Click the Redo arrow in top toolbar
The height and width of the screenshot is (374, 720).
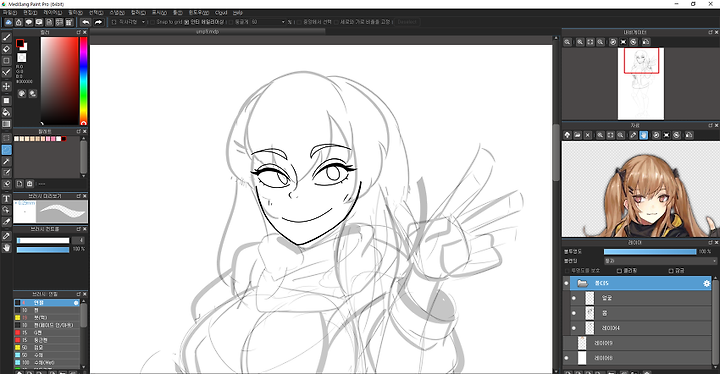[x=98, y=22]
